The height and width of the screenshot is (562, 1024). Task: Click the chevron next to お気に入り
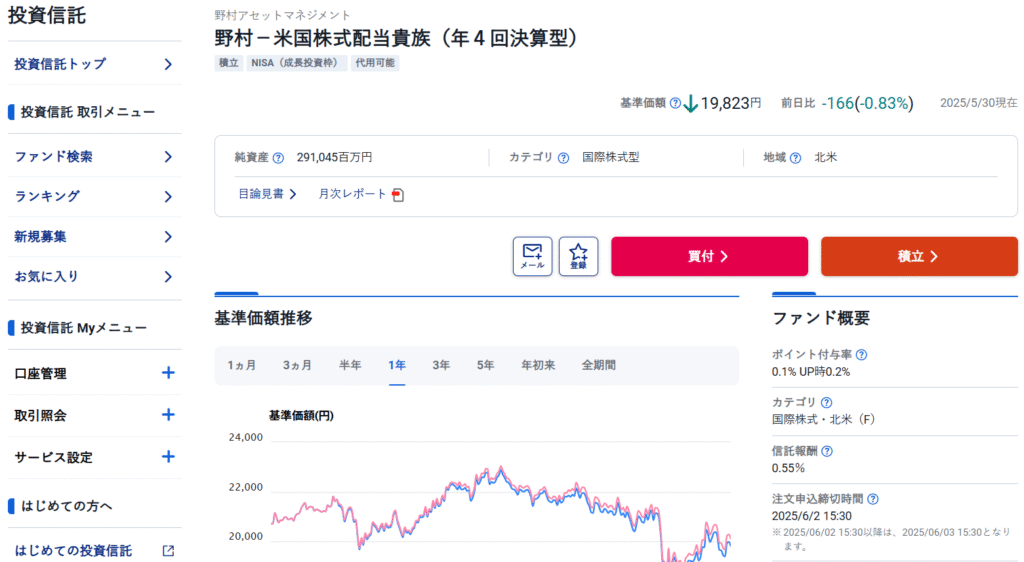click(168, 277)
